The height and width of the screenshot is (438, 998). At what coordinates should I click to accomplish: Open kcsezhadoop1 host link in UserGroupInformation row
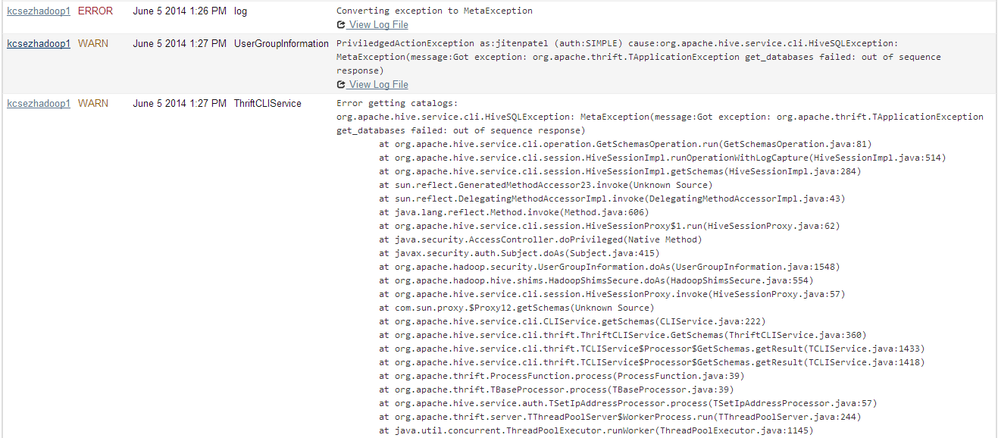38,43
